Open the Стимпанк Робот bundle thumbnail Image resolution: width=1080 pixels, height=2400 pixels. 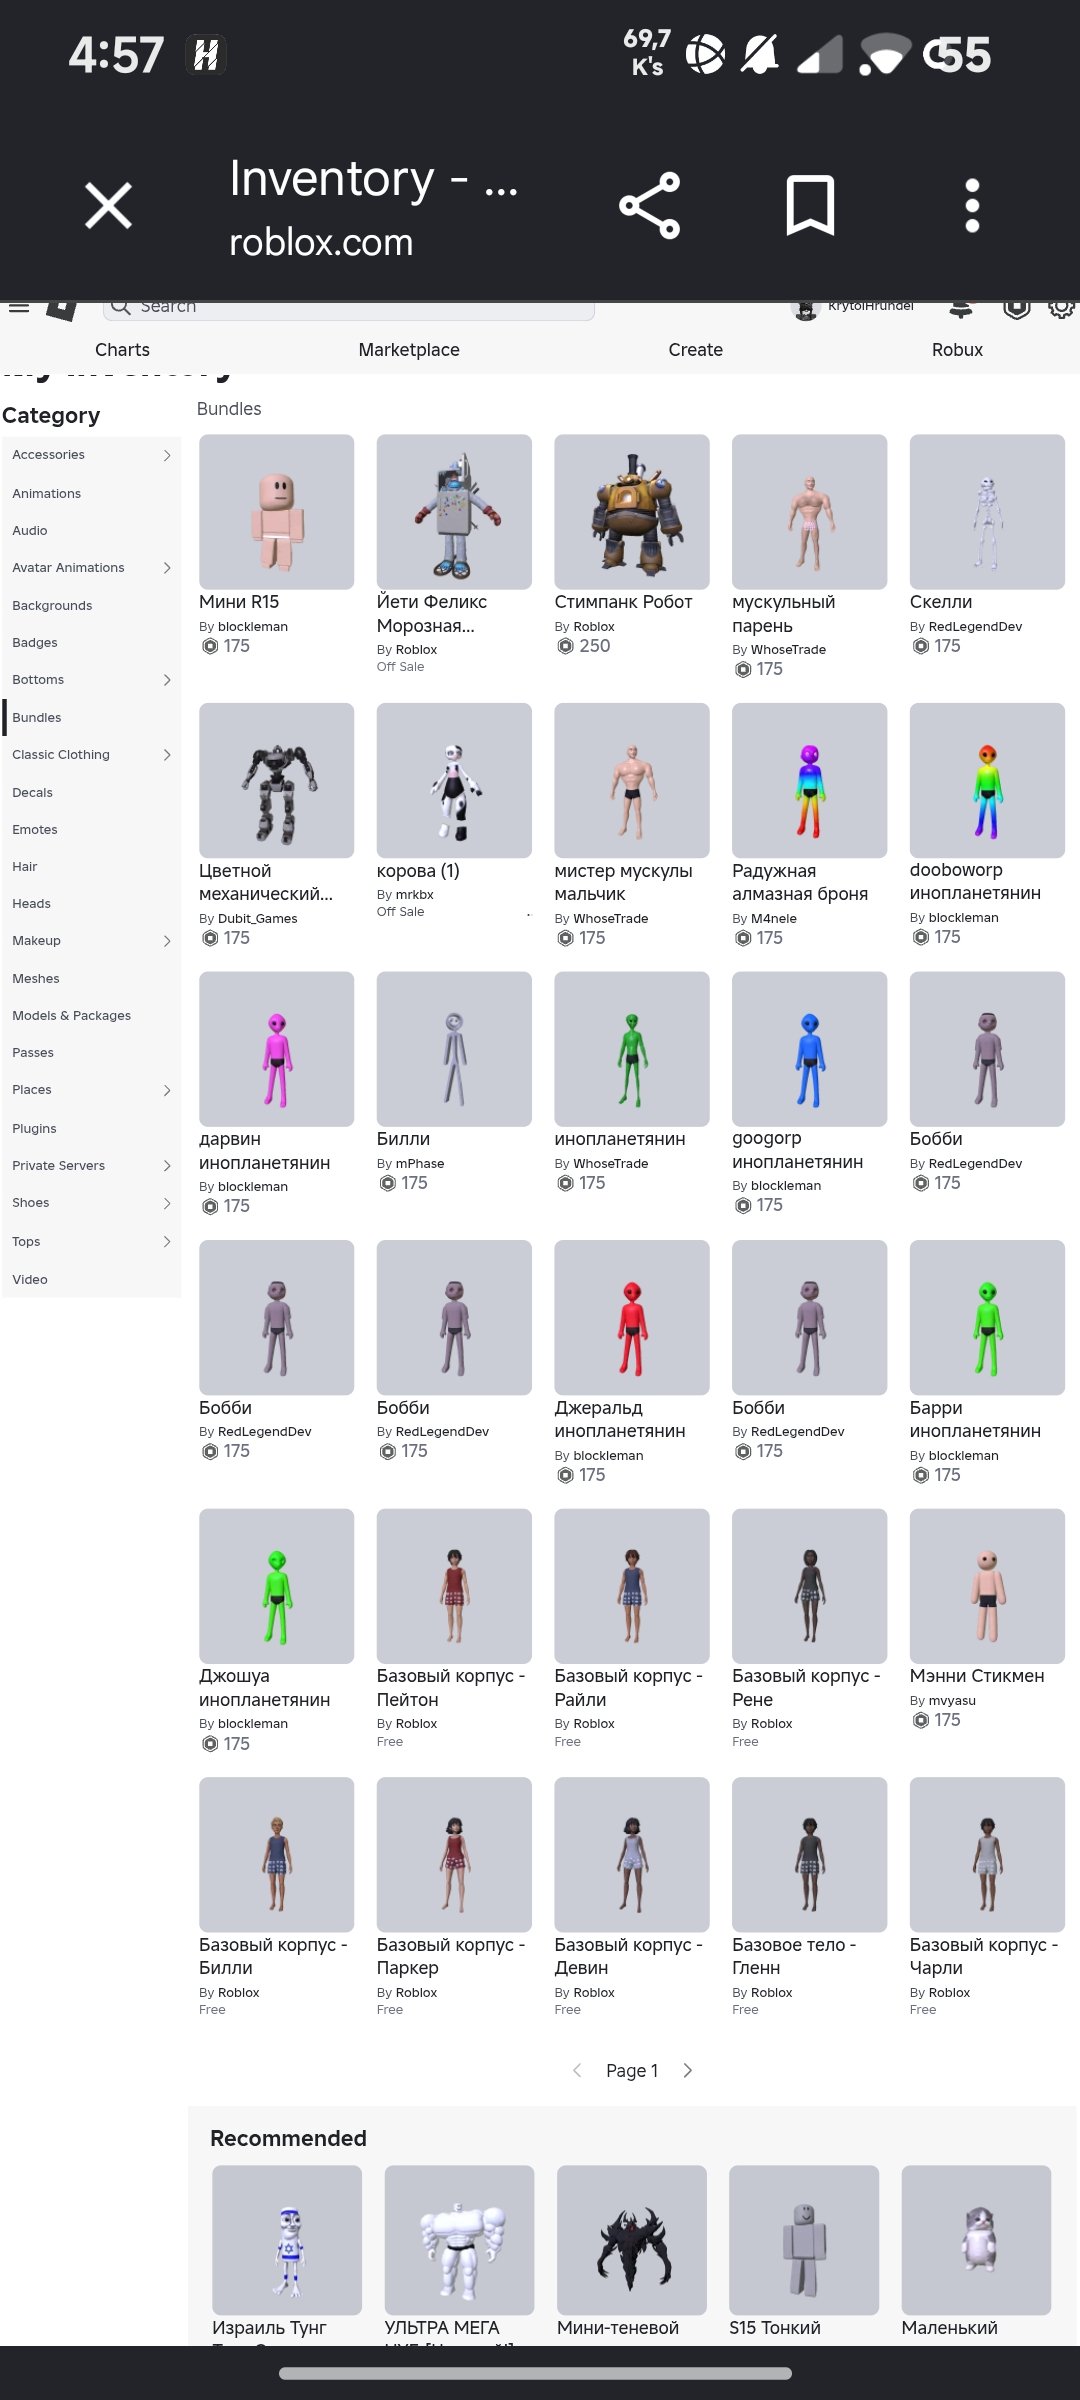632,512
